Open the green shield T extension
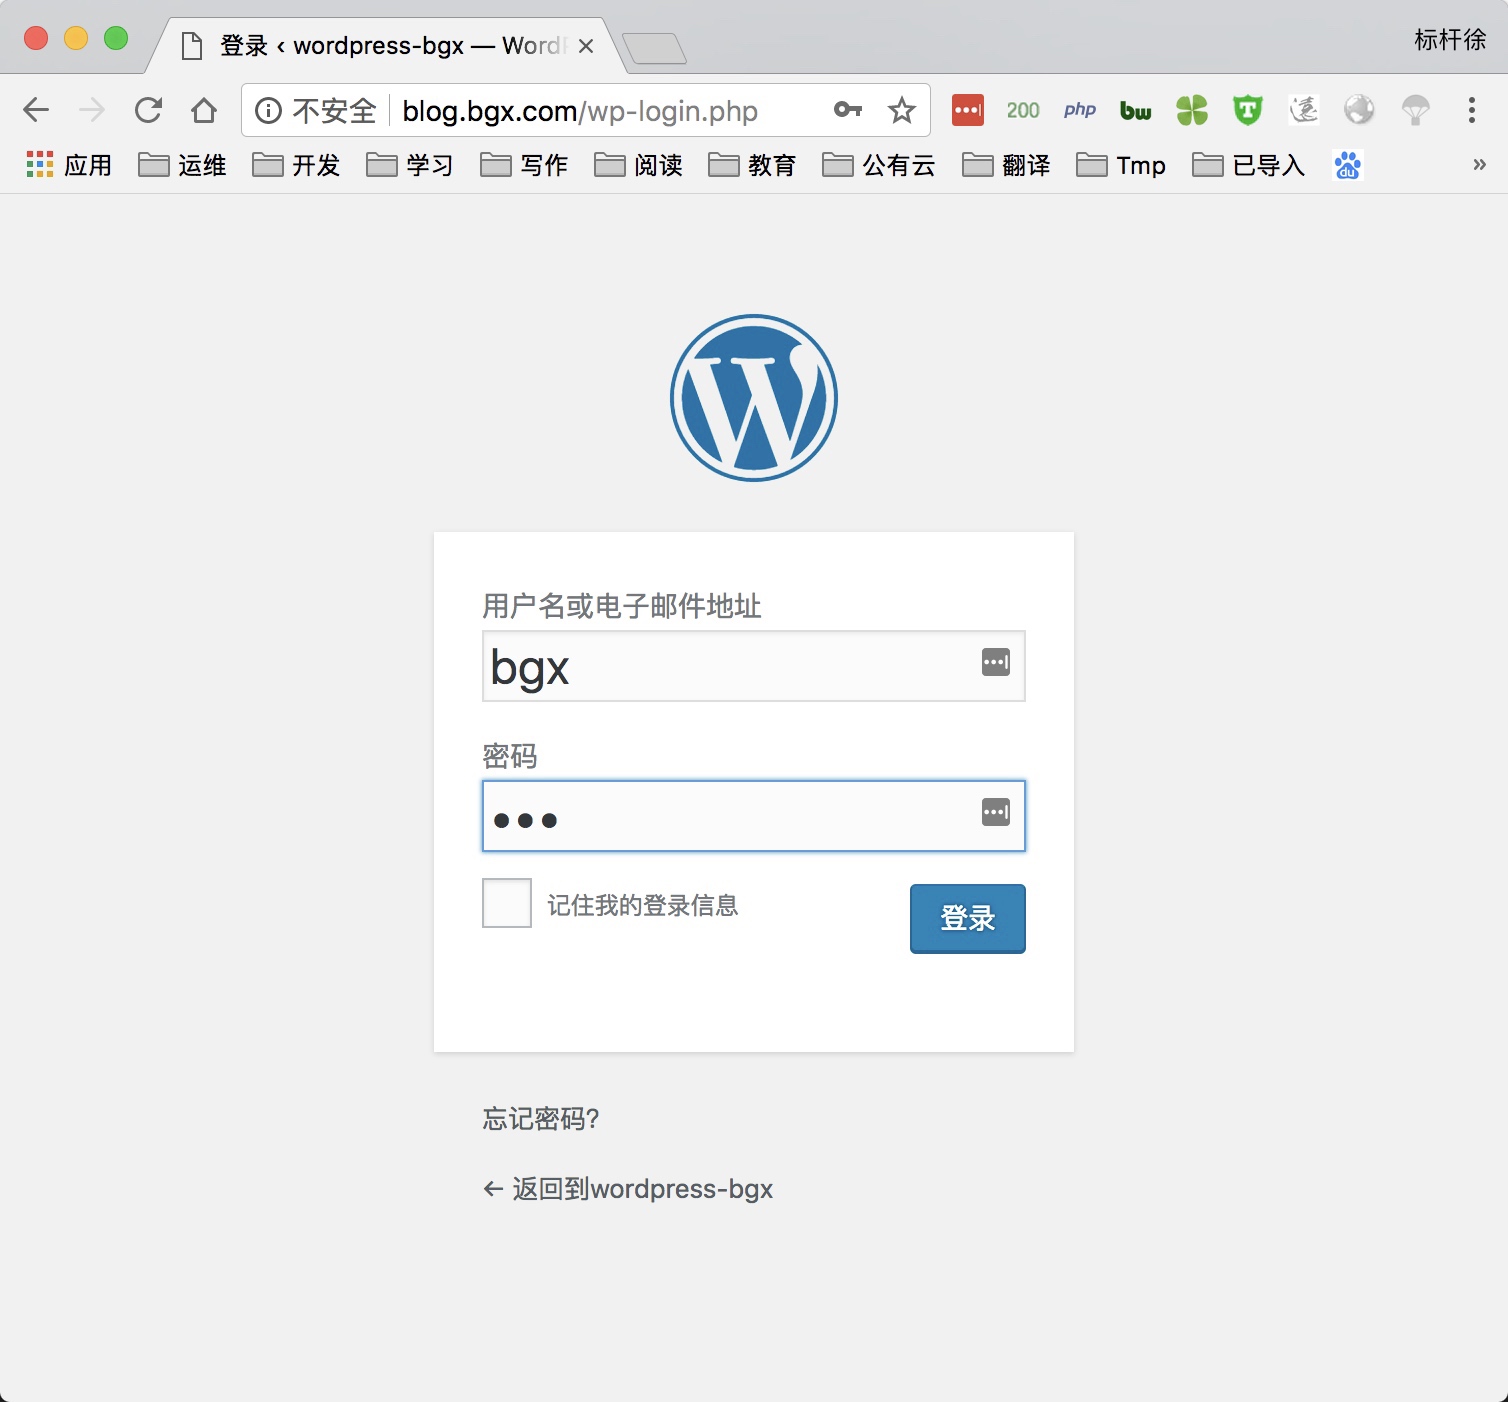 1248,110
